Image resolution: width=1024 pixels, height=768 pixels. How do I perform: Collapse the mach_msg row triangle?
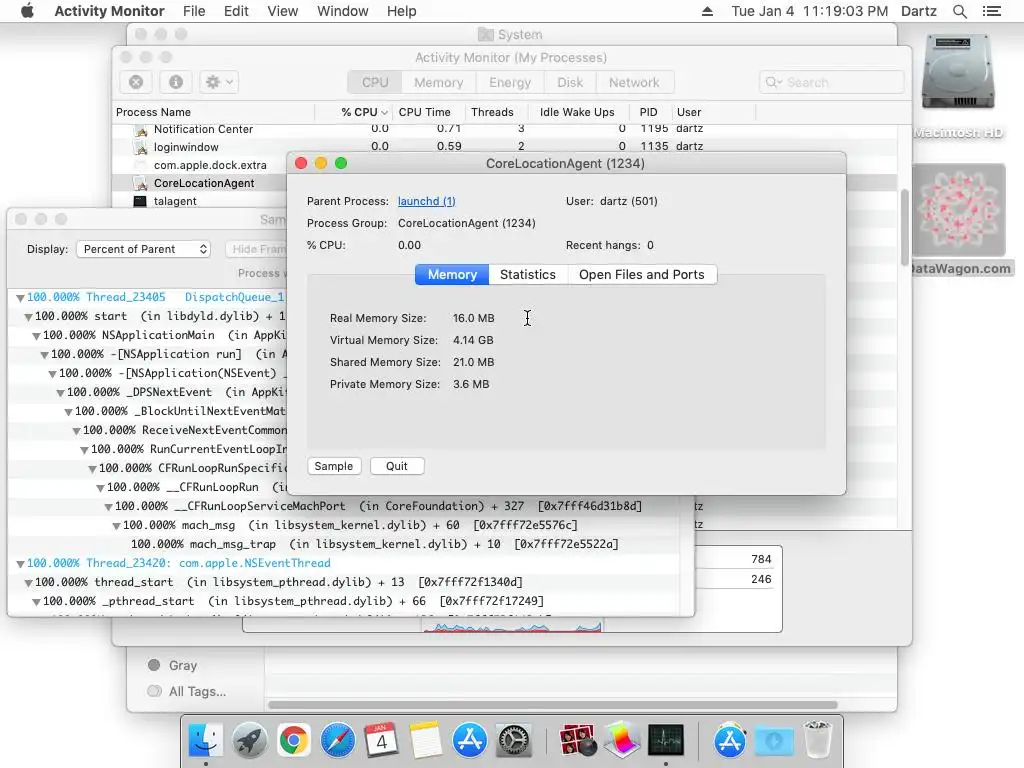(116, 526)
